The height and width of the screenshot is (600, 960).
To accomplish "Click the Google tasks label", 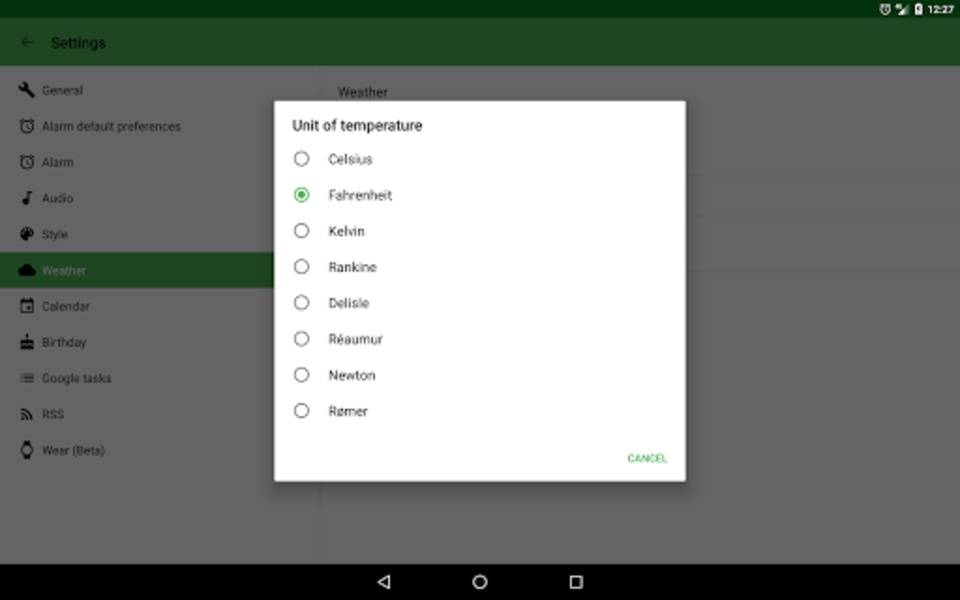I will 77,378.
